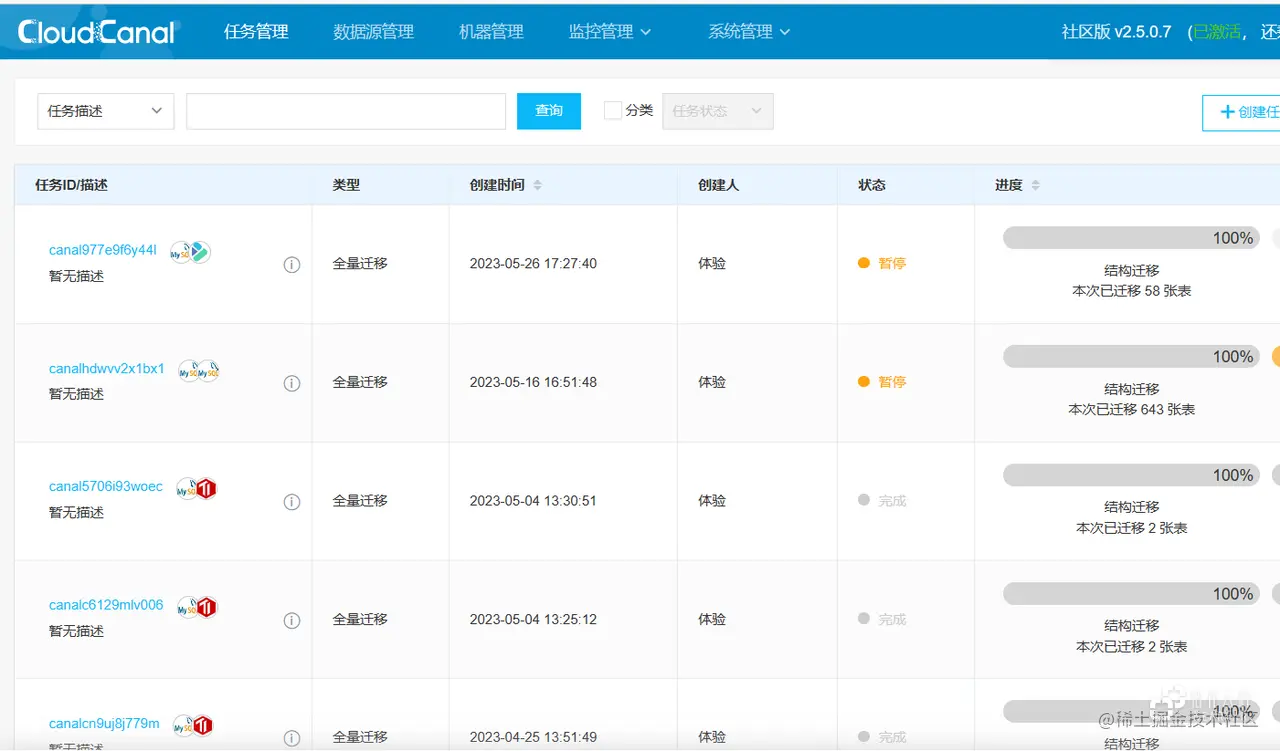The image size is (1280, 751).
Task: Click timestamp 2023-05-26 17:27:40
Action: pos(533,264)
